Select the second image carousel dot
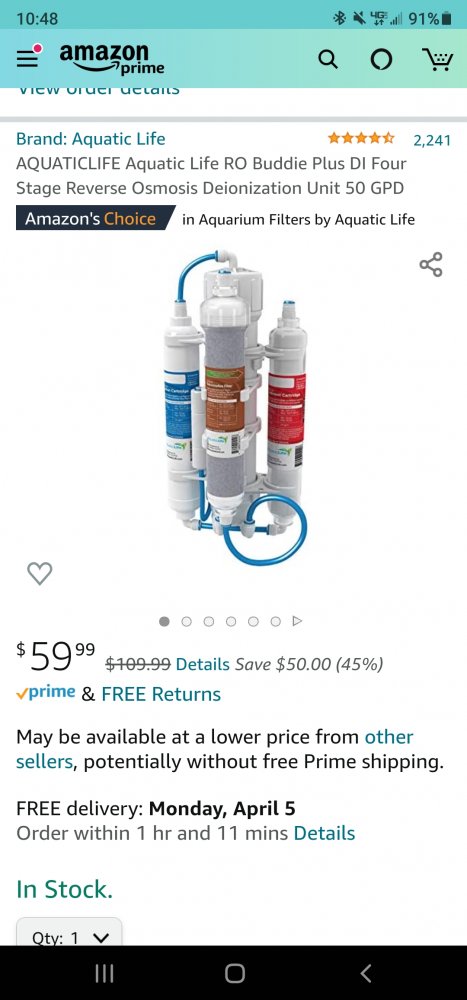This screenshot has height=1000, width=467. (x=186, y=621)
